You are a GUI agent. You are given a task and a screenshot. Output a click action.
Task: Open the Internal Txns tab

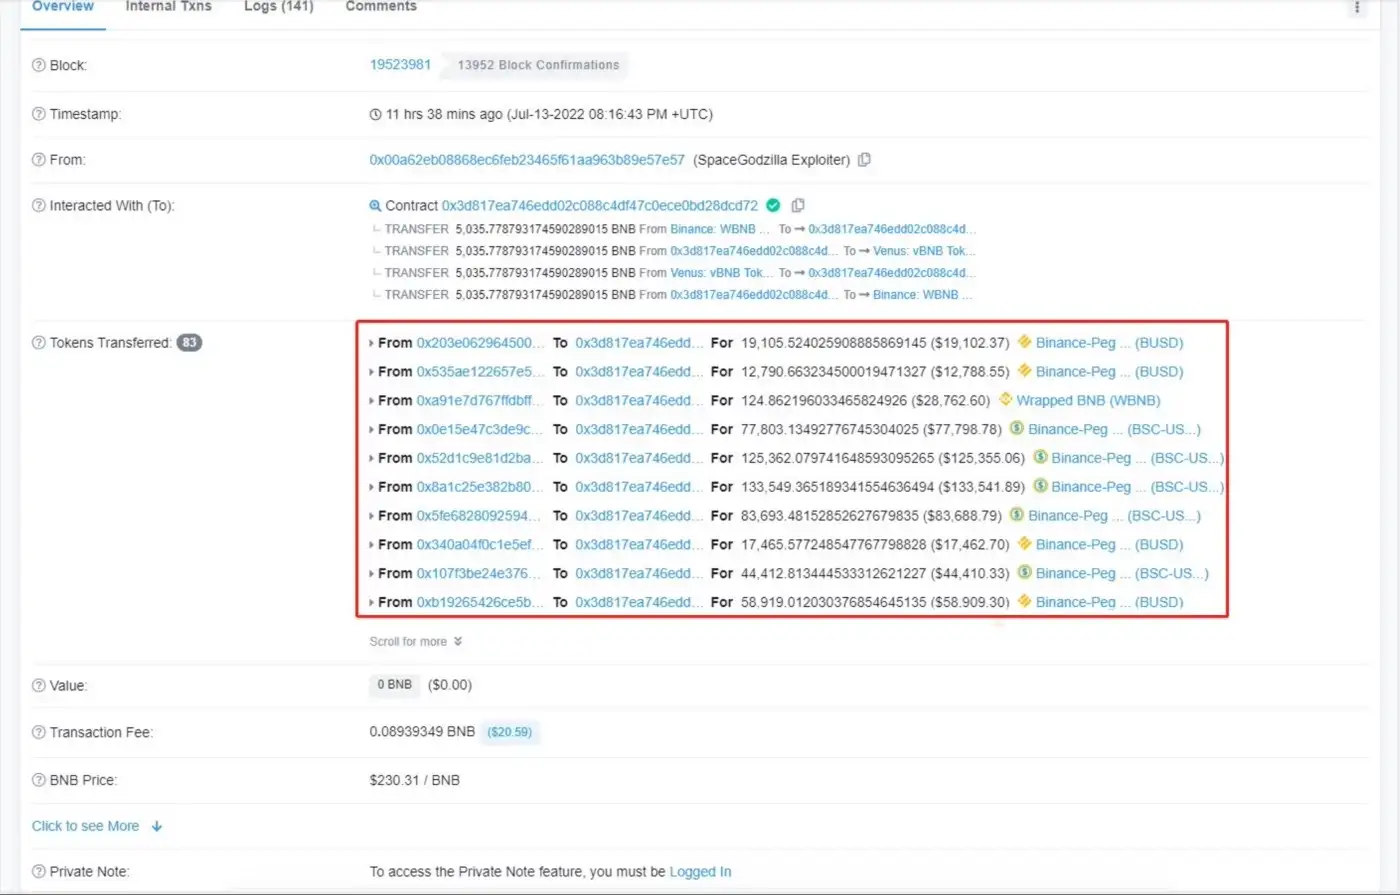coord(168,7)
